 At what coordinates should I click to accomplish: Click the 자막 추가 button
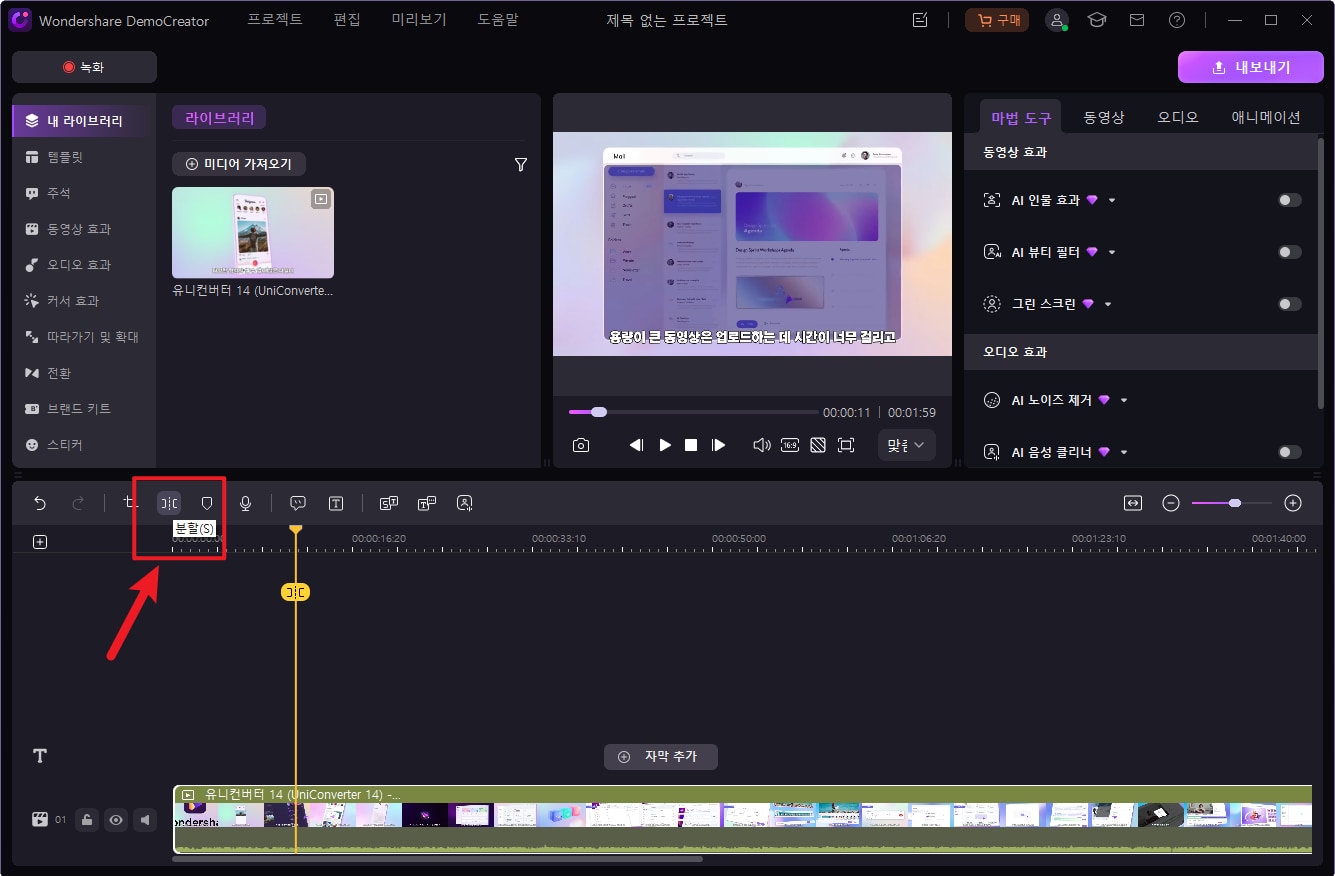660,757
